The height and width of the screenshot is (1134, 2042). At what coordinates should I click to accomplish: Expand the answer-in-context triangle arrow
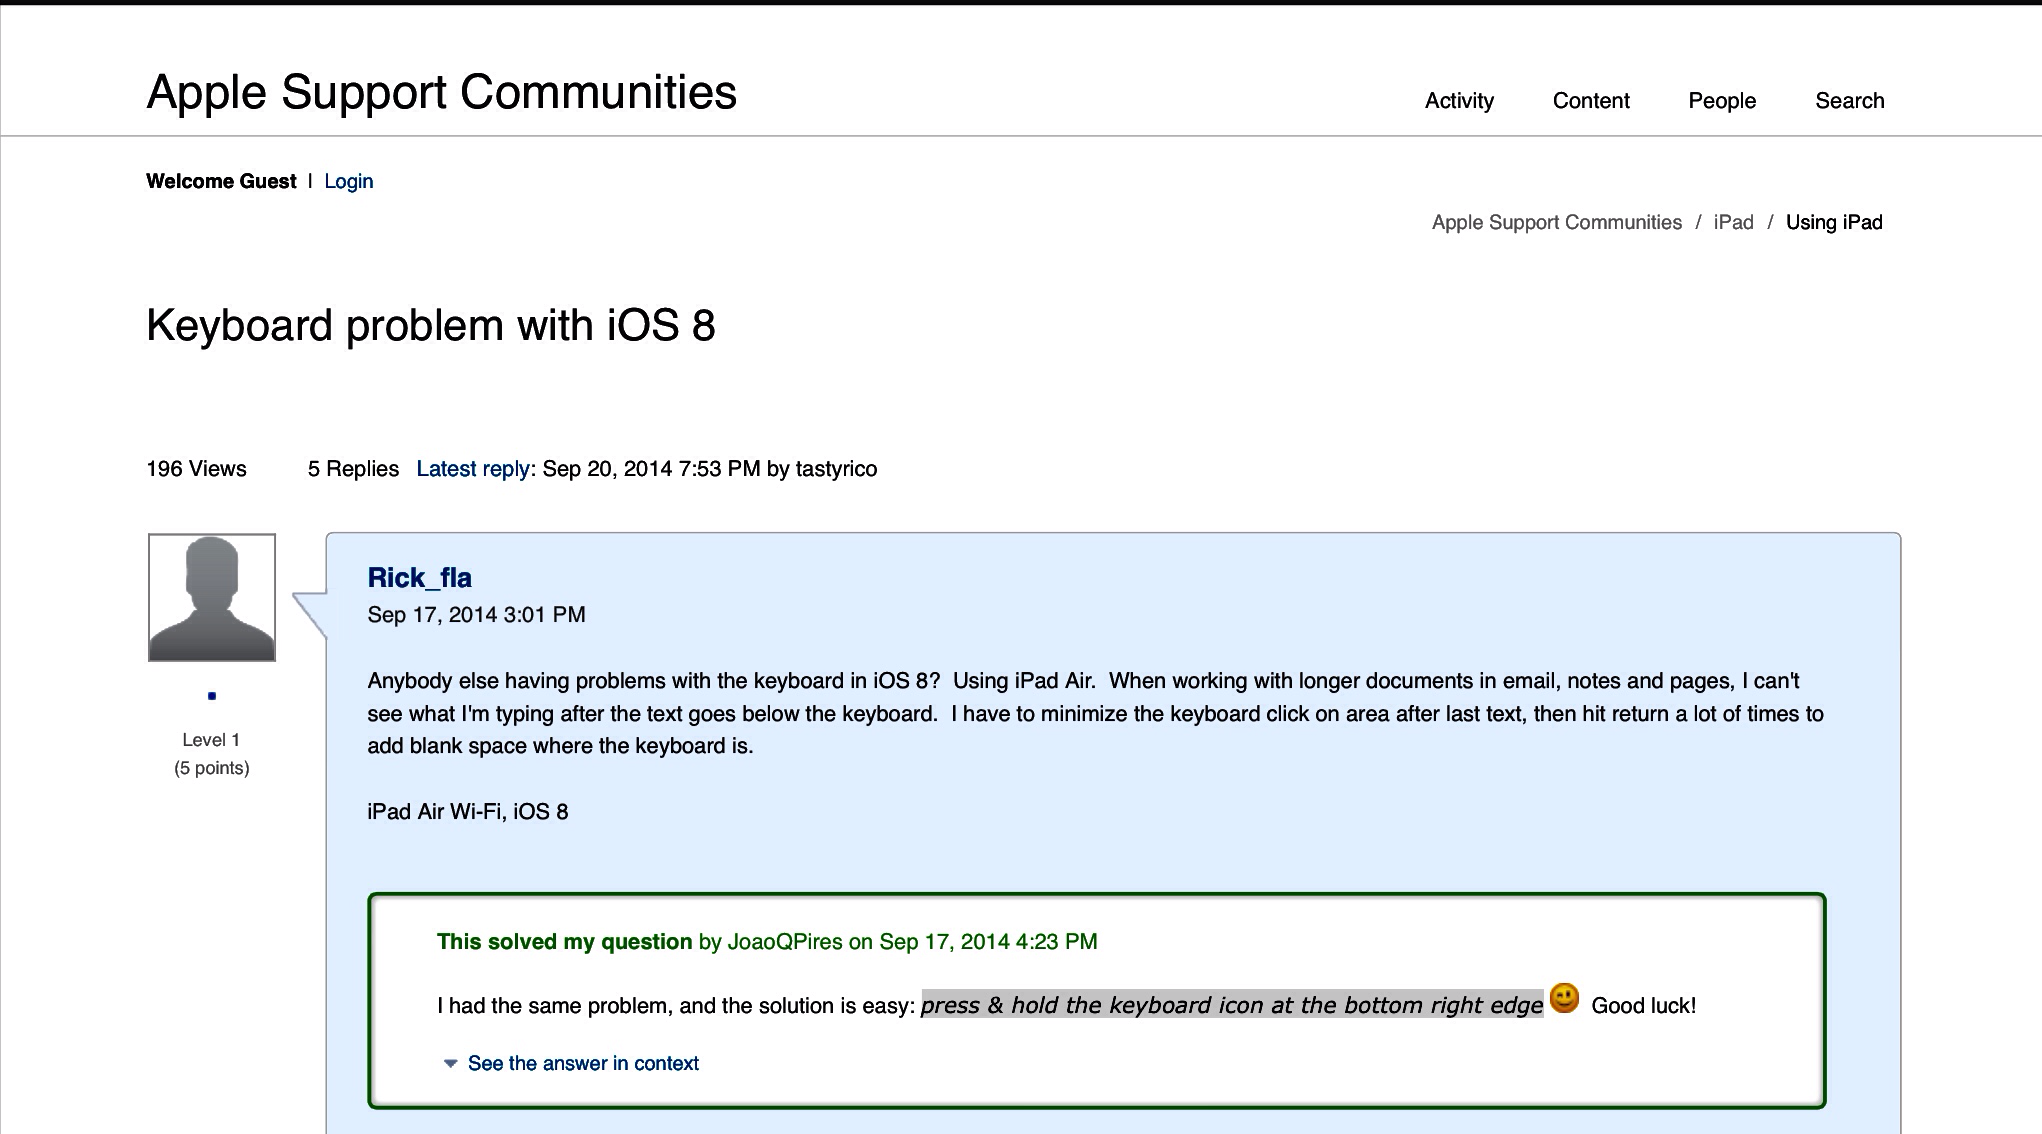(x=450, y=1064)
